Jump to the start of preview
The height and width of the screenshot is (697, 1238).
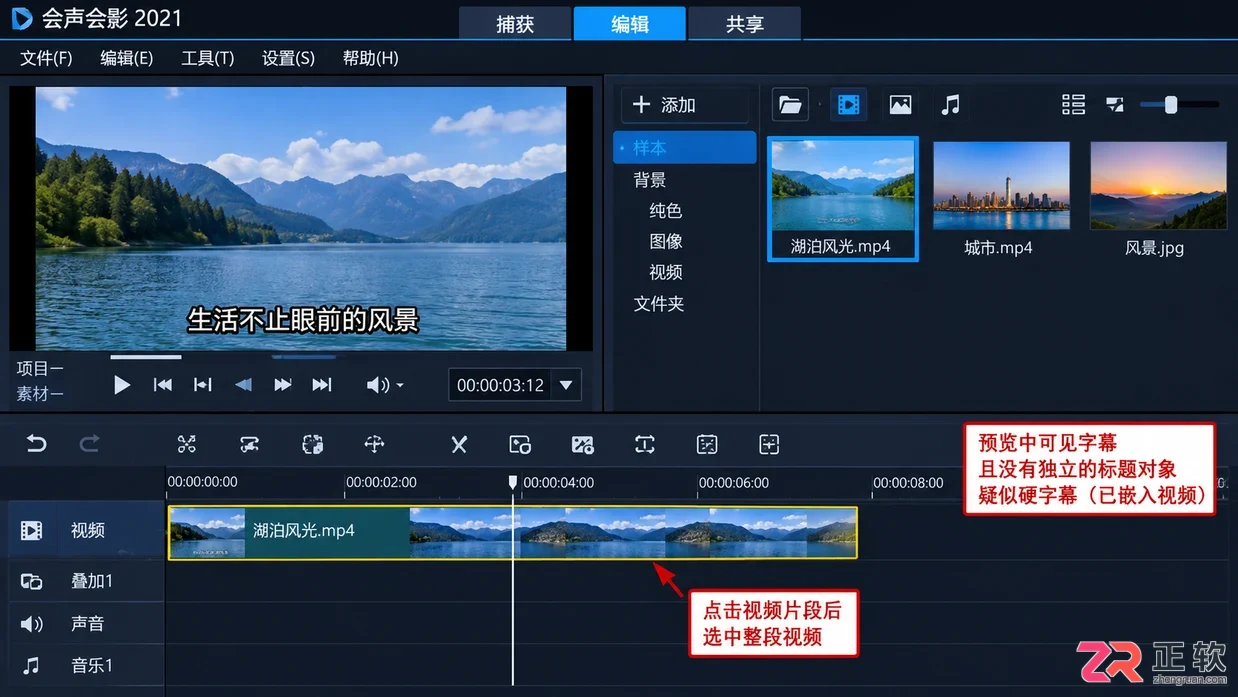tap(163, 385)
